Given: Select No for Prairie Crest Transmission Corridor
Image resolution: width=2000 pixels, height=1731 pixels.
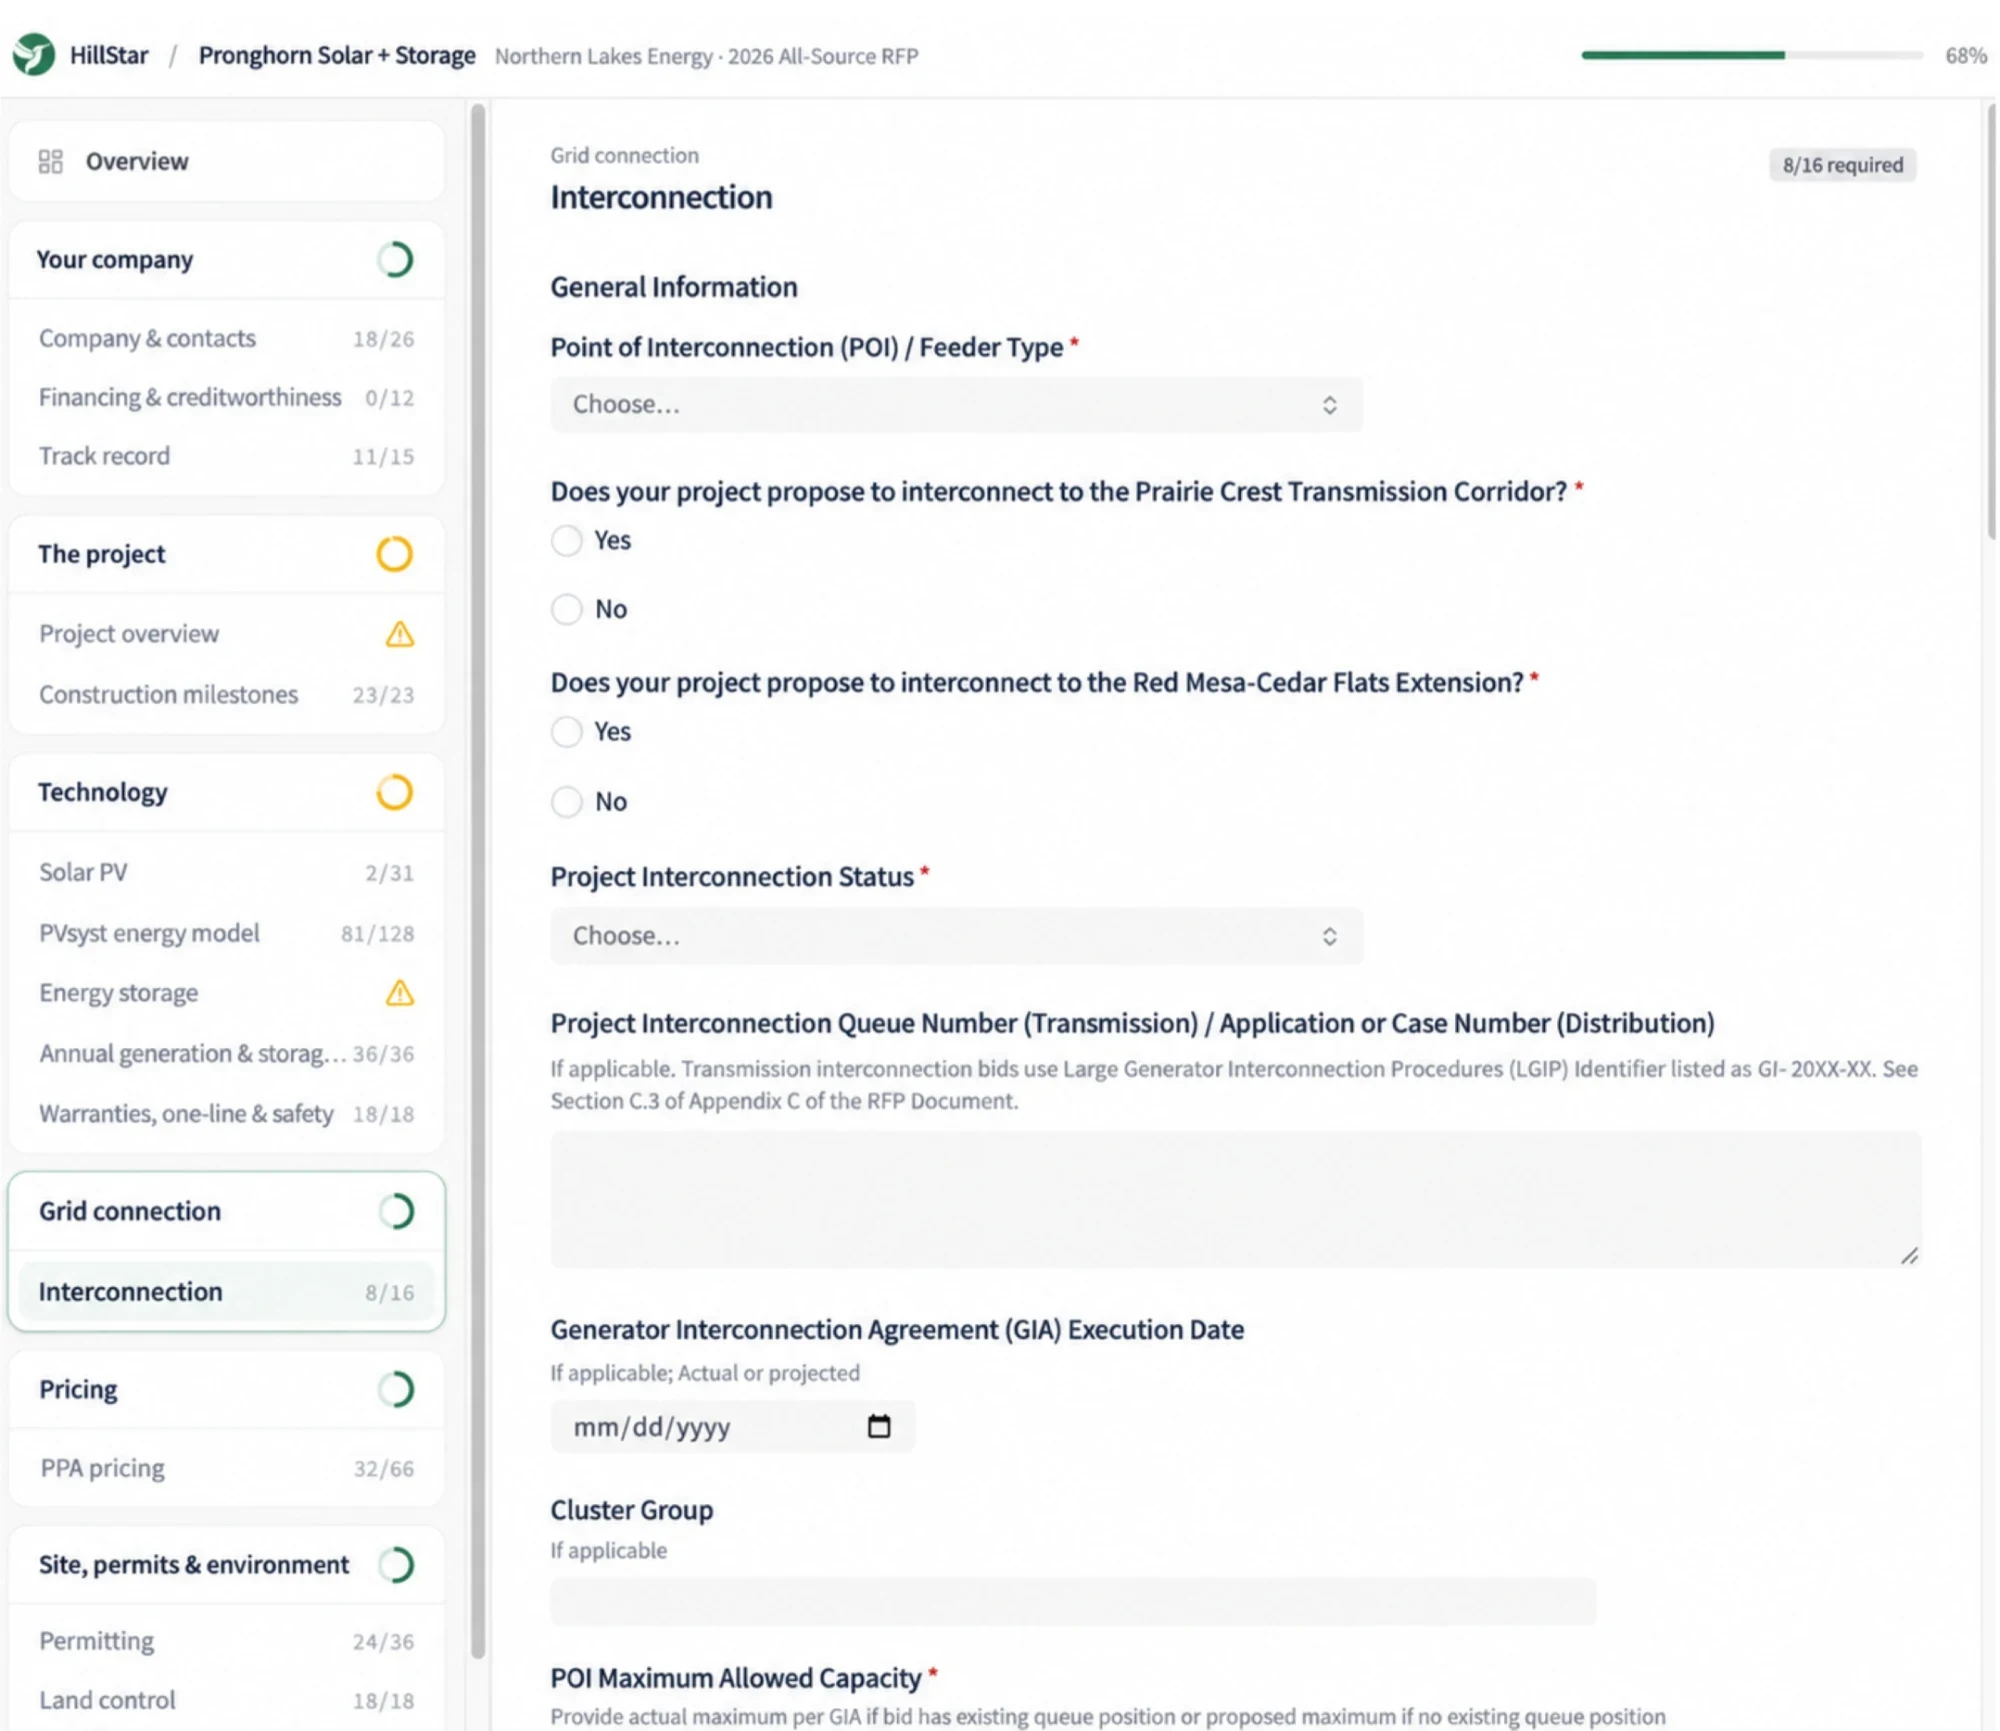Looking at the screenshot, I should (567, 608).
